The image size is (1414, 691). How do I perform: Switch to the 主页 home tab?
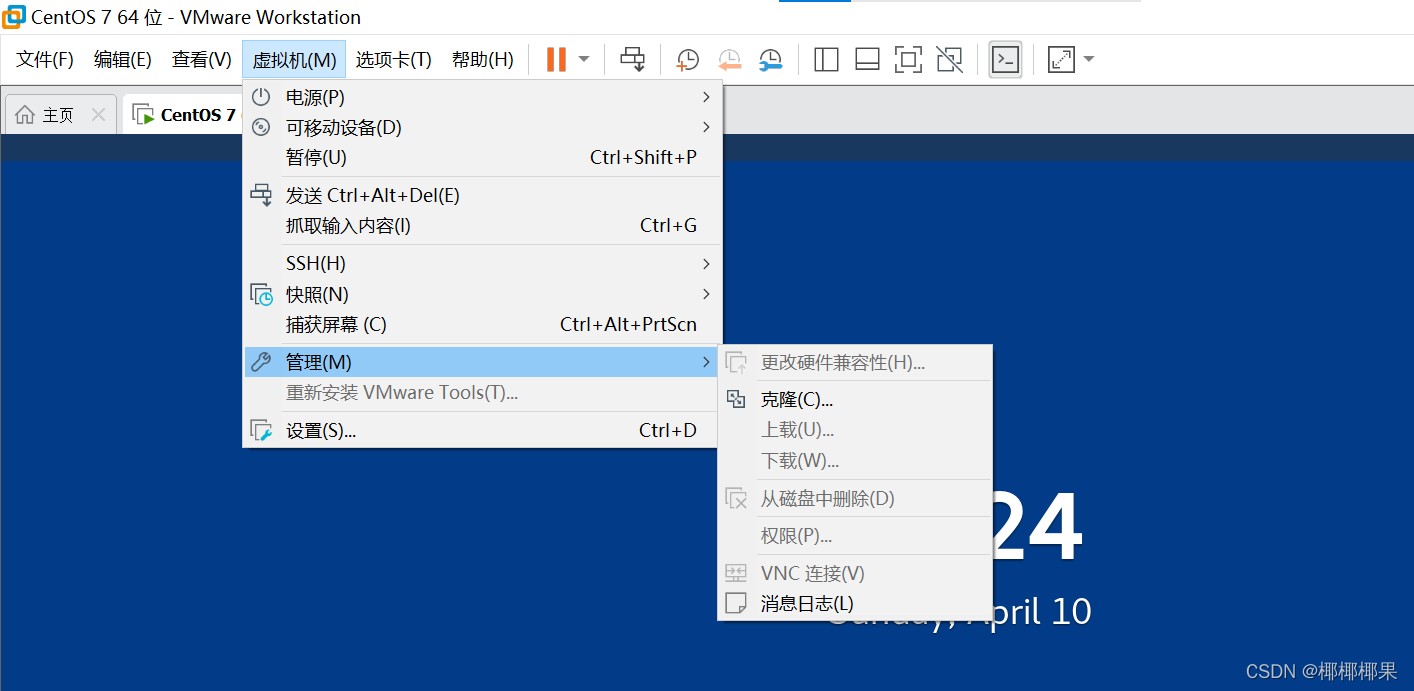pyautogui.click(x=58, y=115)
